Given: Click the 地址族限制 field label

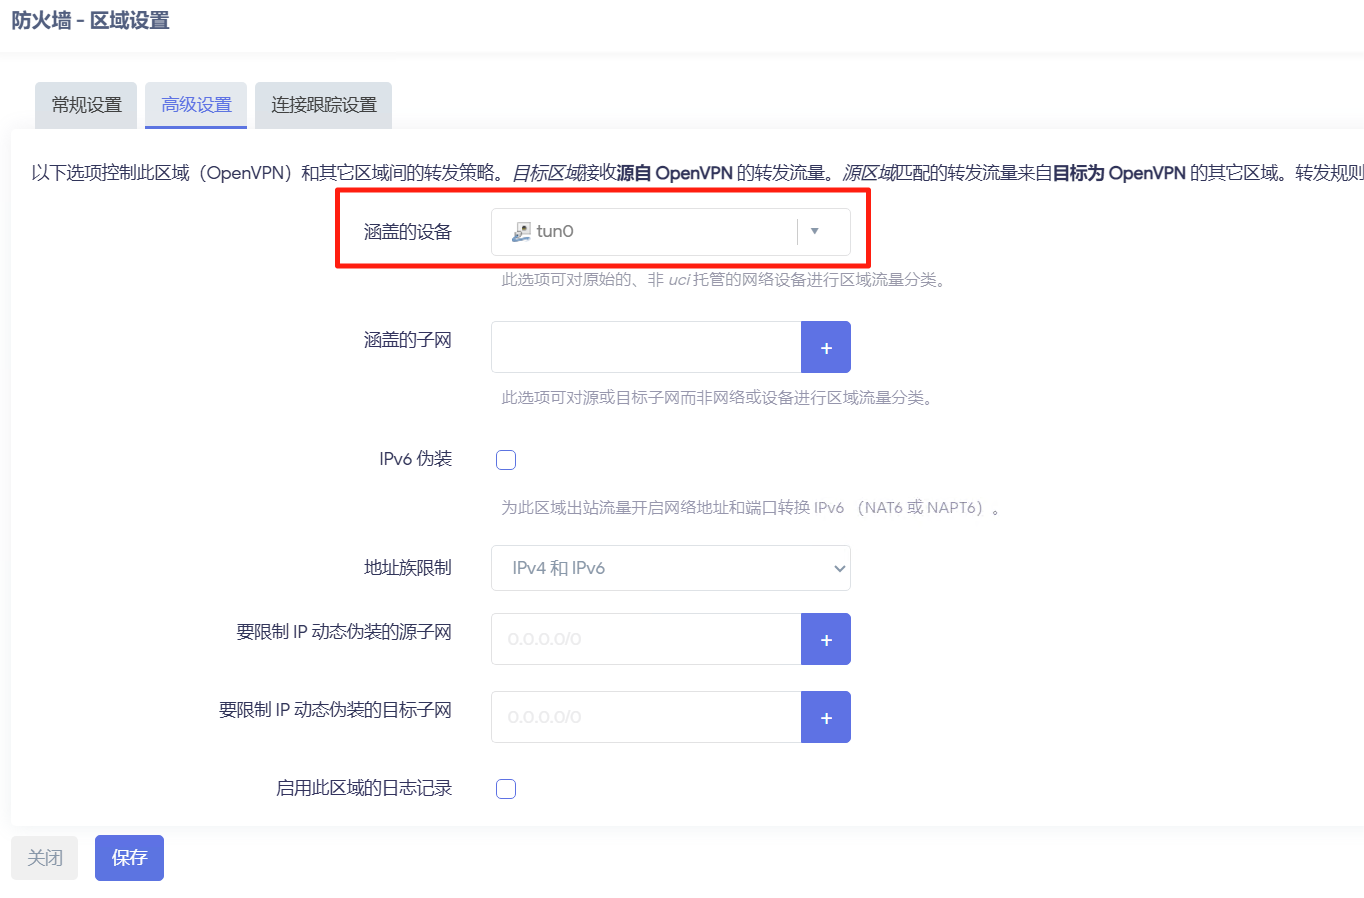Looking at the screenshot, I should coord(407,568).
